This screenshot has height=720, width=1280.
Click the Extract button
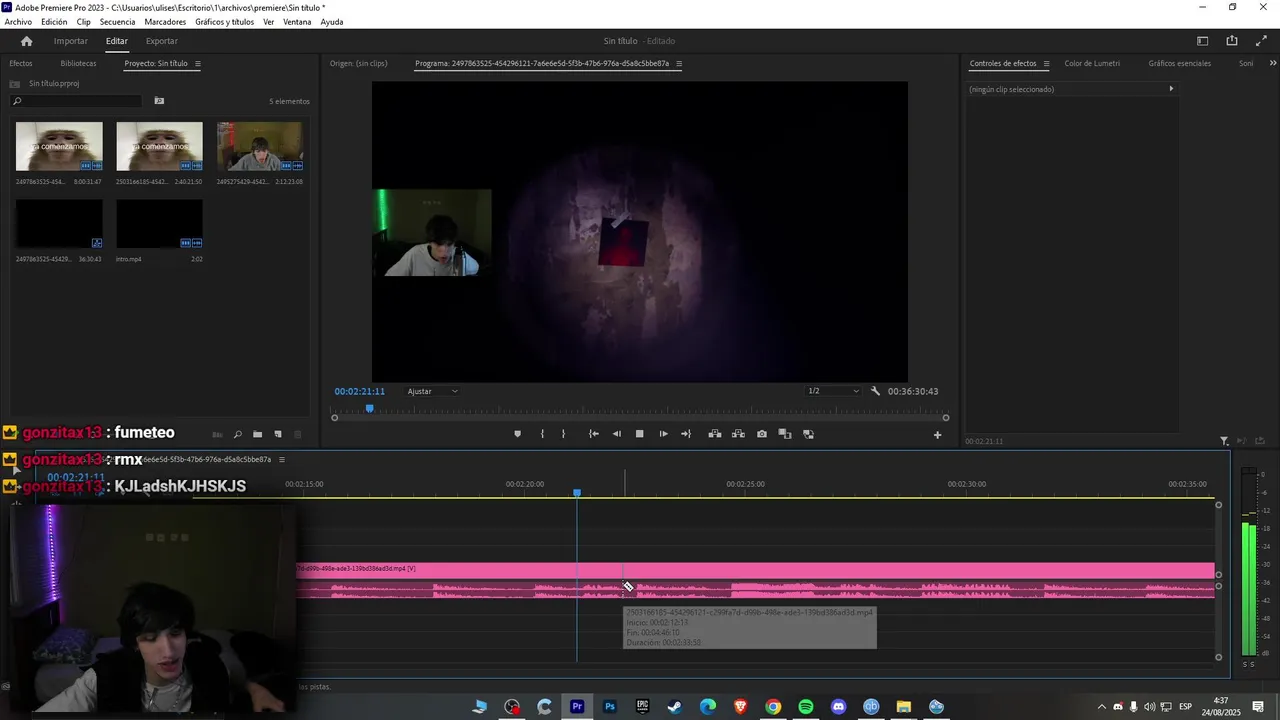click(738, 434)
